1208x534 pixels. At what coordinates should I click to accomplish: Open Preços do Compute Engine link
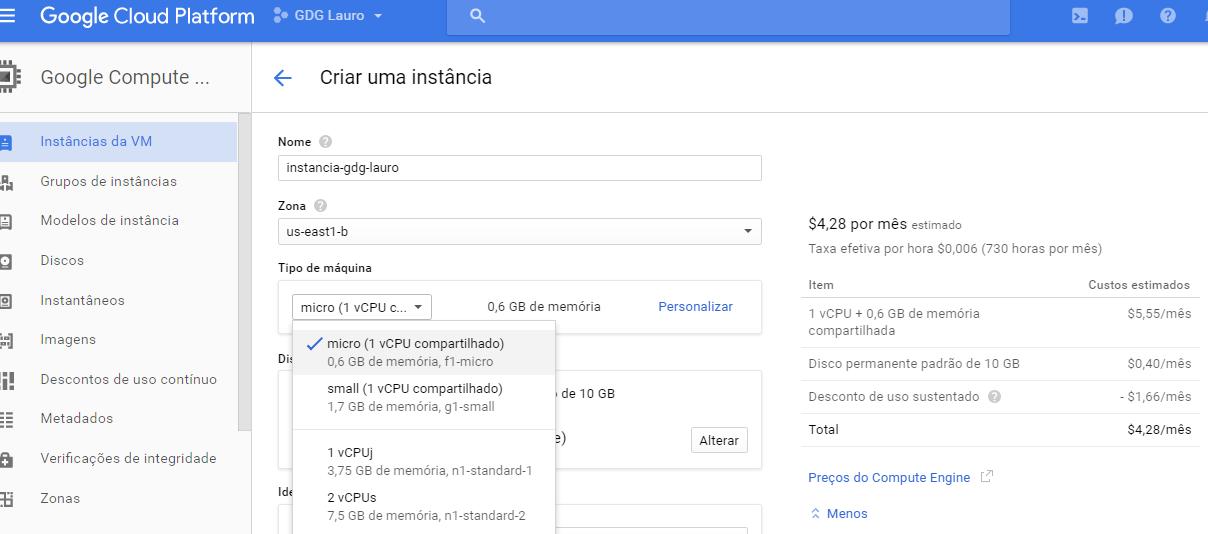889,477
